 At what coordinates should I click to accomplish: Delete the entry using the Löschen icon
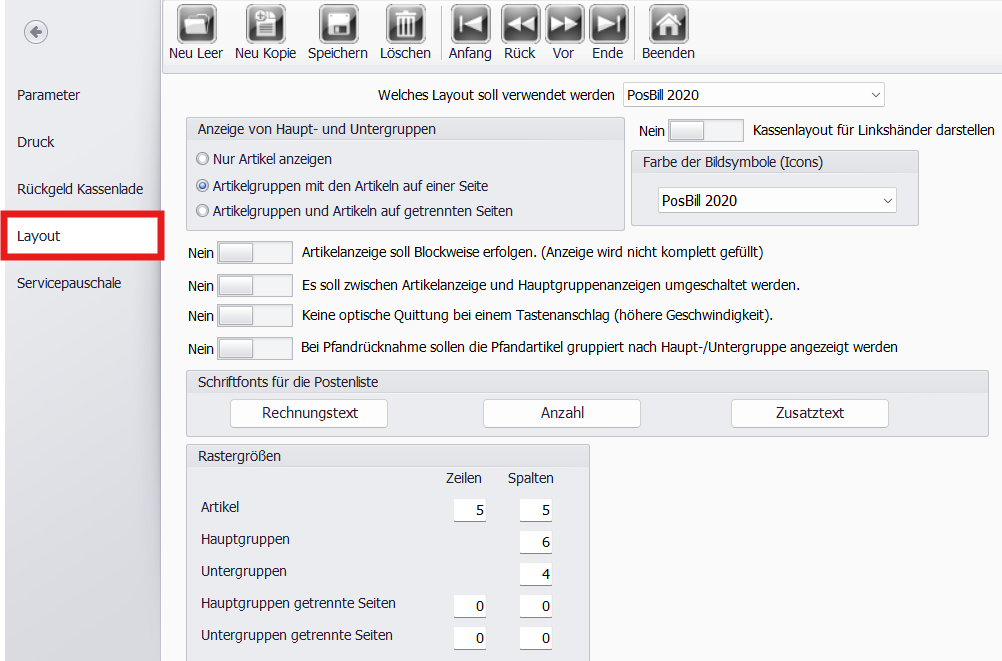405,23
